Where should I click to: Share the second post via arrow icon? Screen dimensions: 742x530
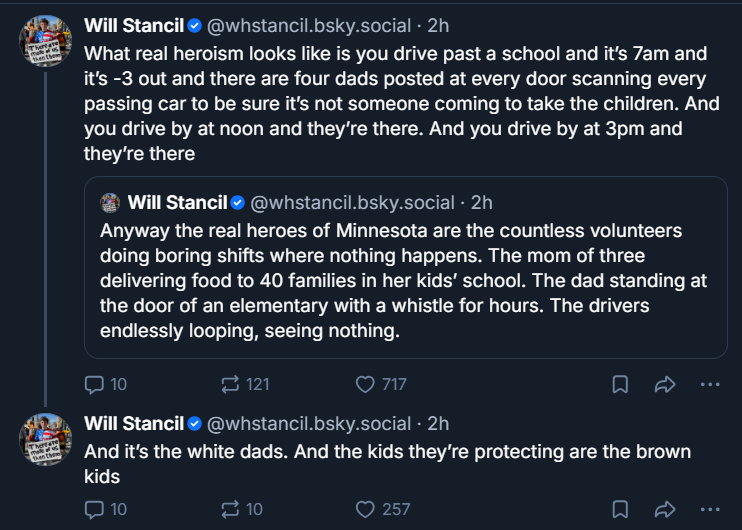click(x=665, y=509)
